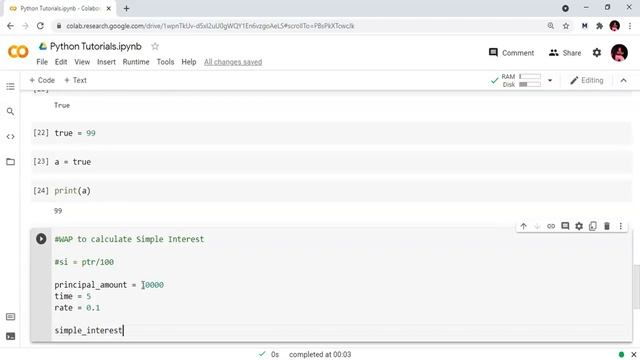The image size is (640, 360).
Task: Open table of contents sidebar
Action: coord(11,87)
